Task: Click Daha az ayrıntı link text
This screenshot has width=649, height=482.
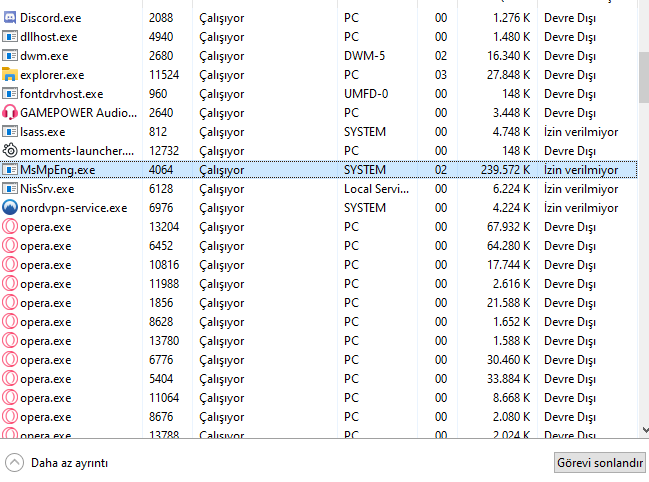Action: tap(70, 463)
